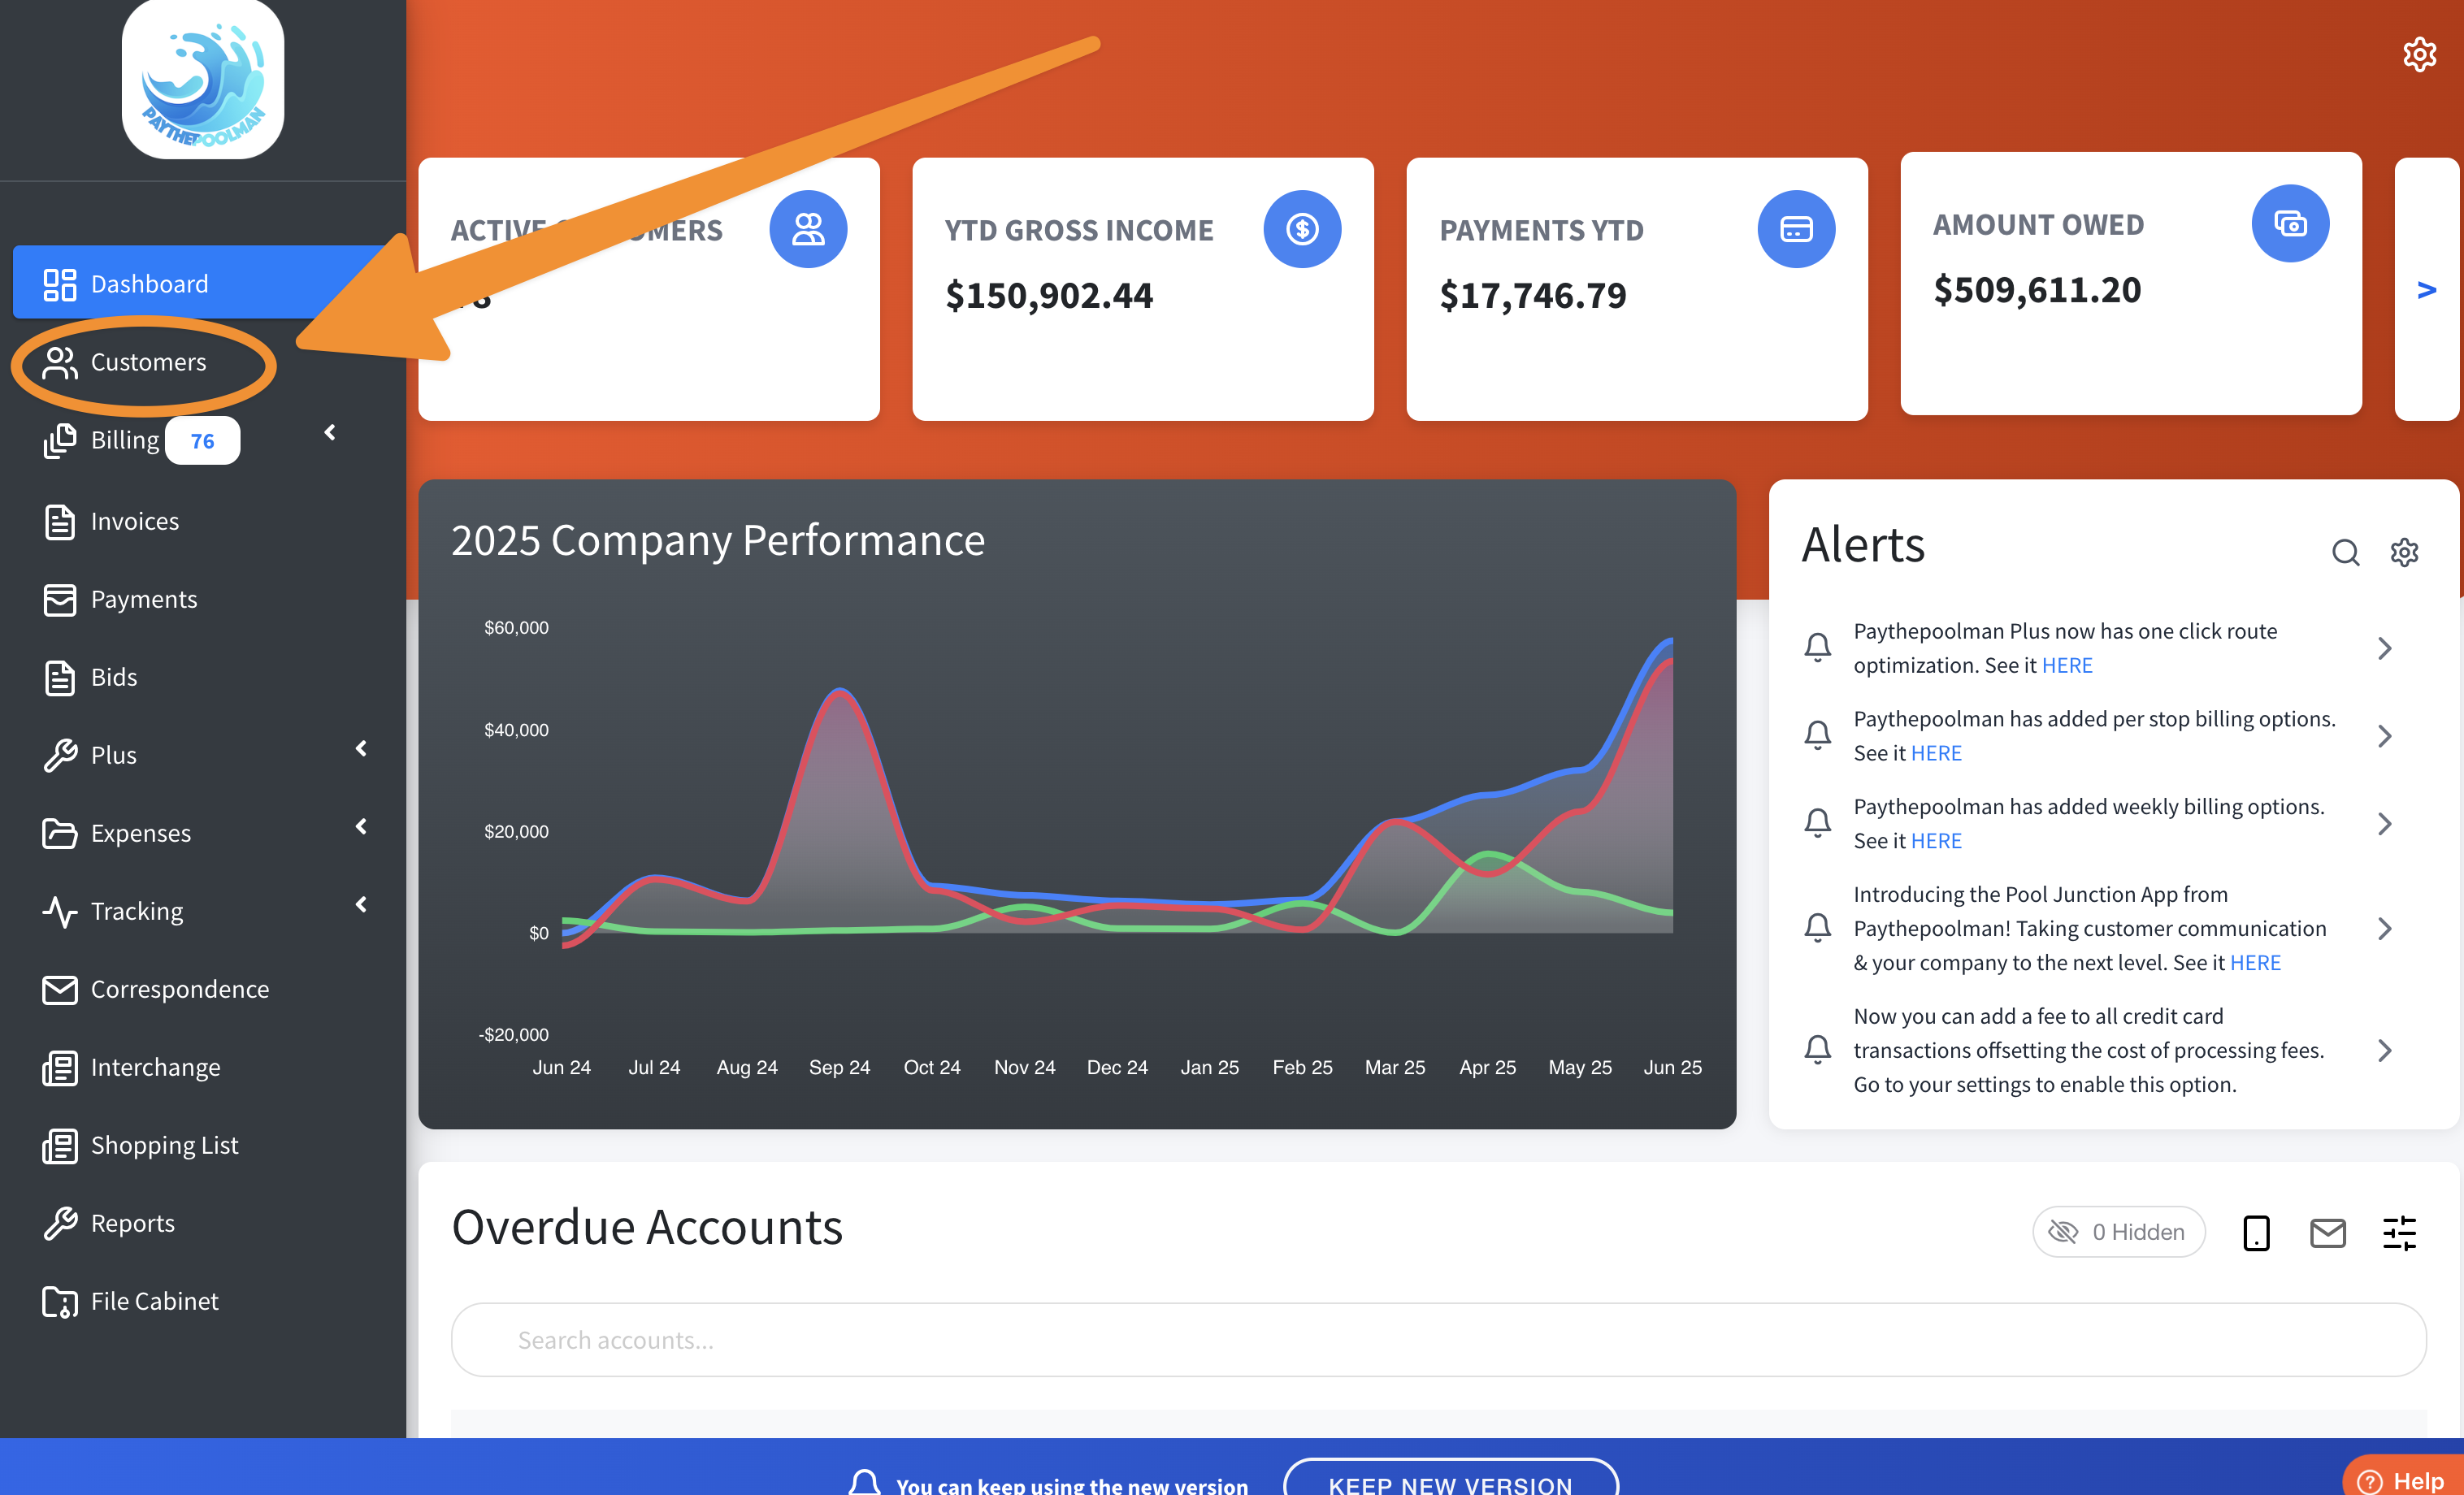Open the Alerts search magnifier icon
The image size is (2464, 1495).
point(2345,552)
